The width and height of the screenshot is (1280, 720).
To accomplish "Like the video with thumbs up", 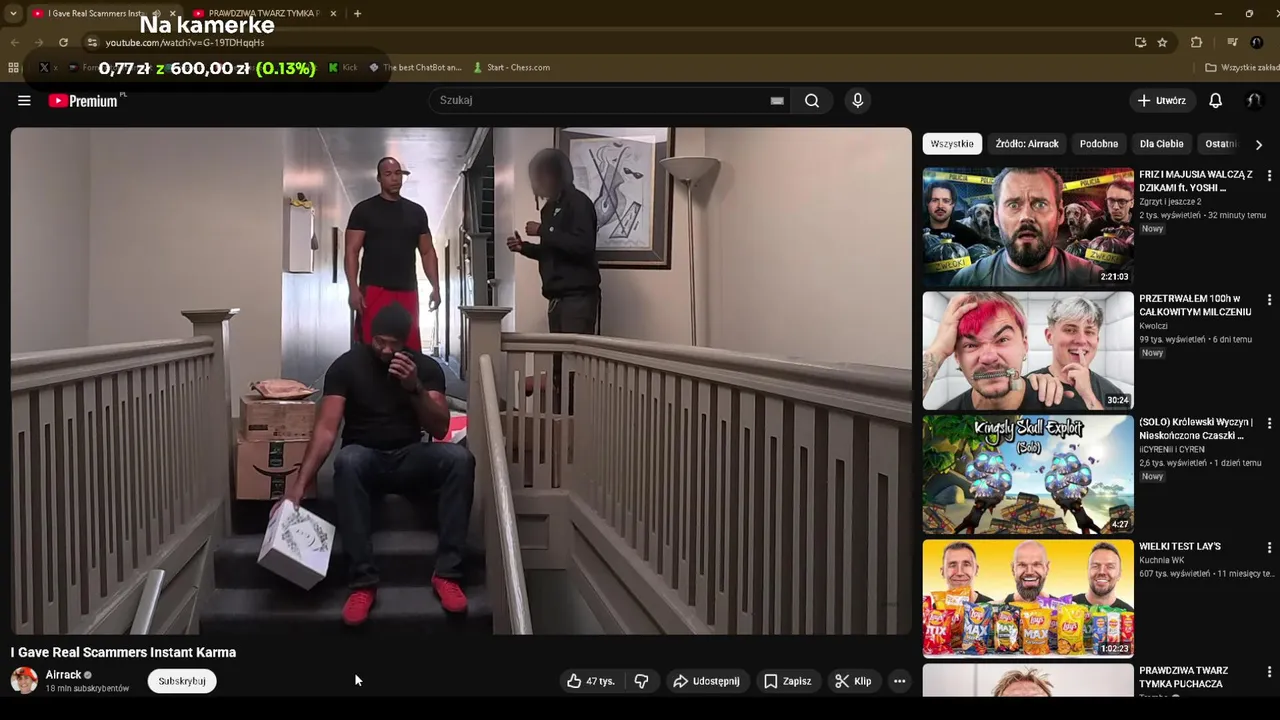I will 591,681.
